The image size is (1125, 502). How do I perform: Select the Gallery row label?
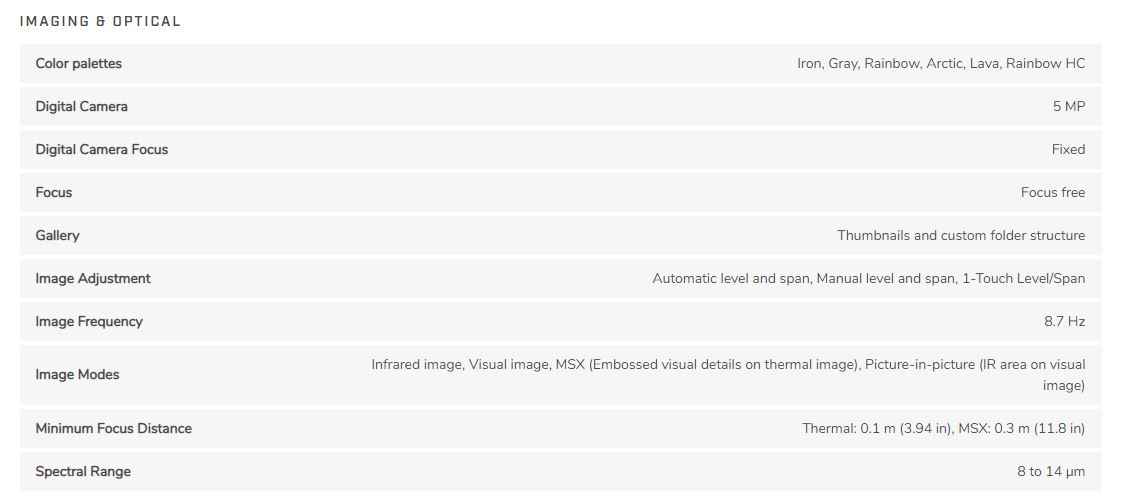point(57,236)
